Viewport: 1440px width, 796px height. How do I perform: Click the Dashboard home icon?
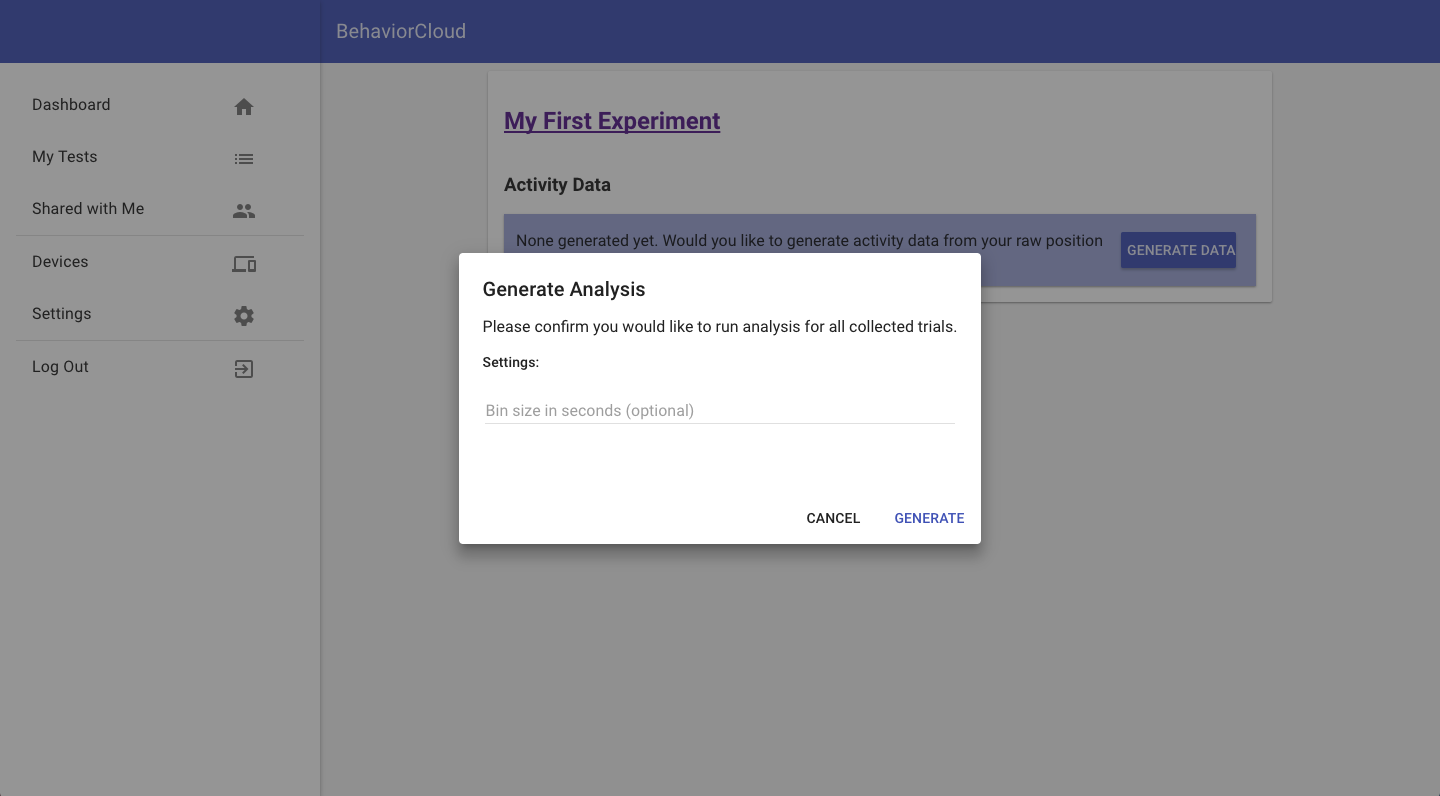click(x=244, y=104)
